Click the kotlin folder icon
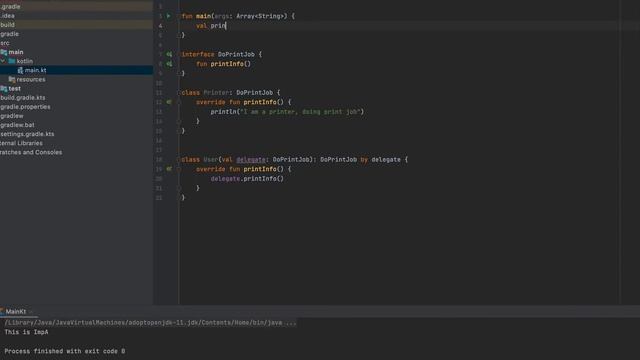 tap(12, 61)
